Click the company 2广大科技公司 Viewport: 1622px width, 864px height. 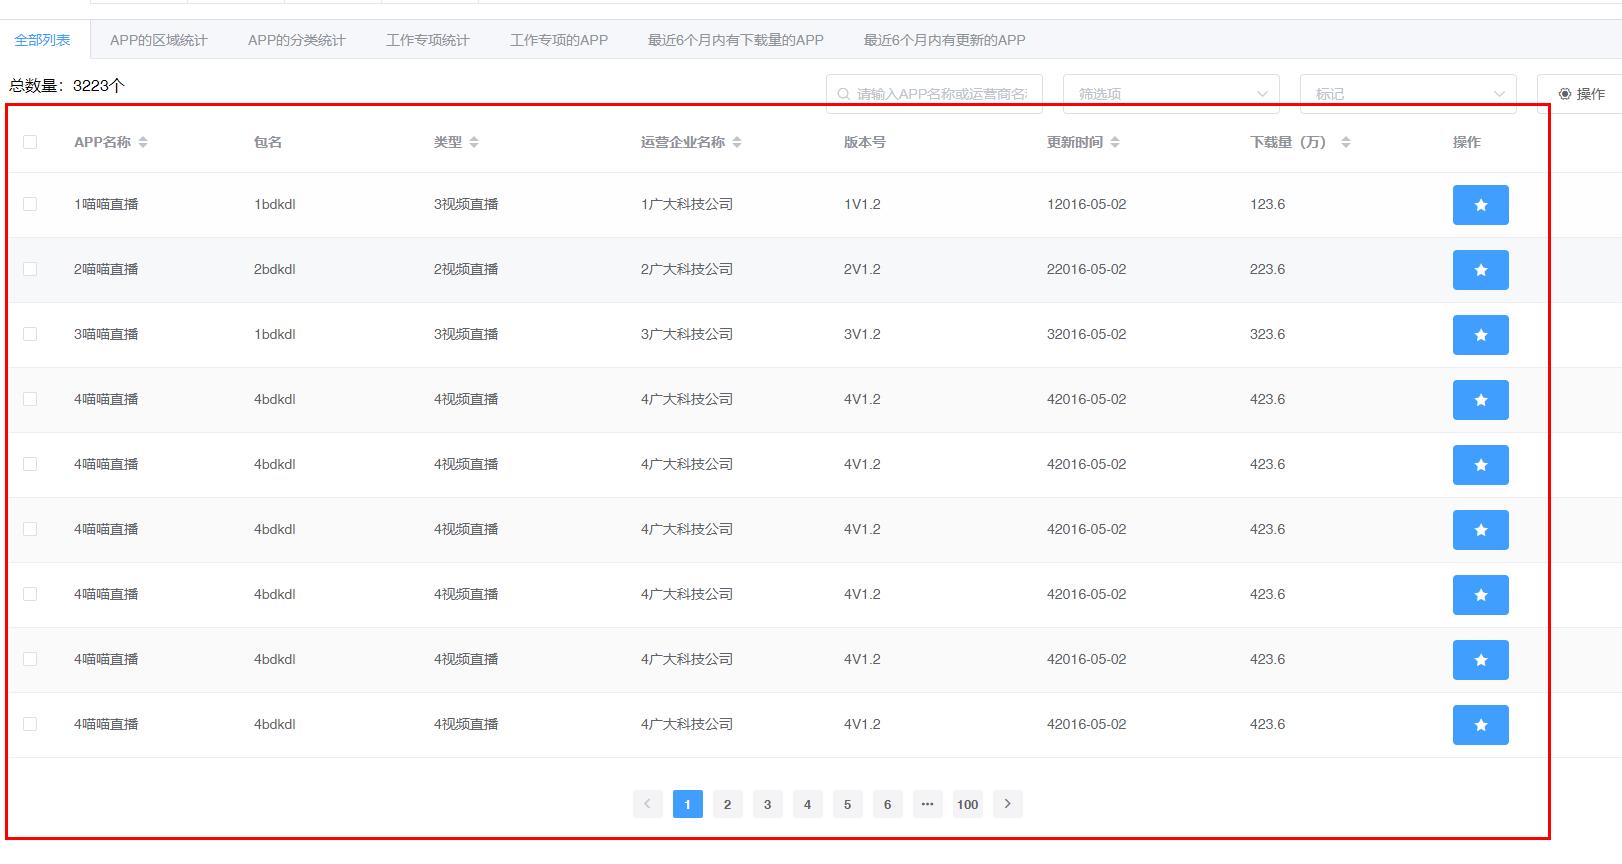point(687,269)
